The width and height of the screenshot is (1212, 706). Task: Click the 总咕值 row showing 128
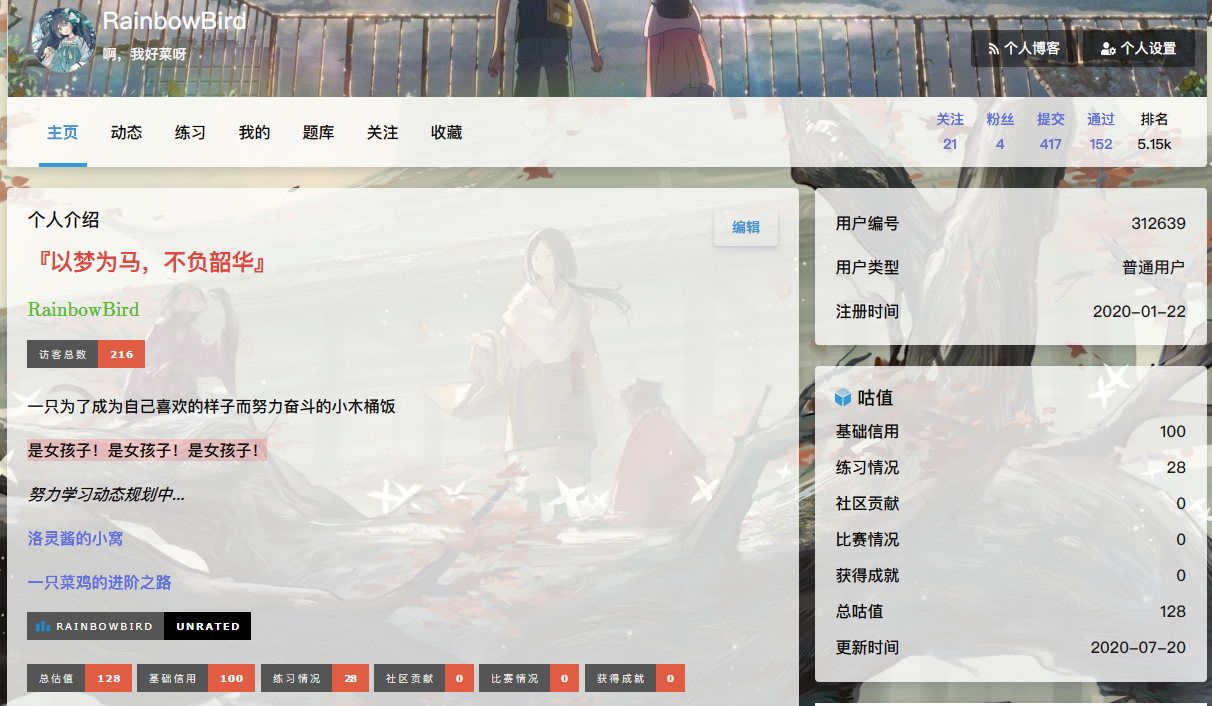[1011, 612]
